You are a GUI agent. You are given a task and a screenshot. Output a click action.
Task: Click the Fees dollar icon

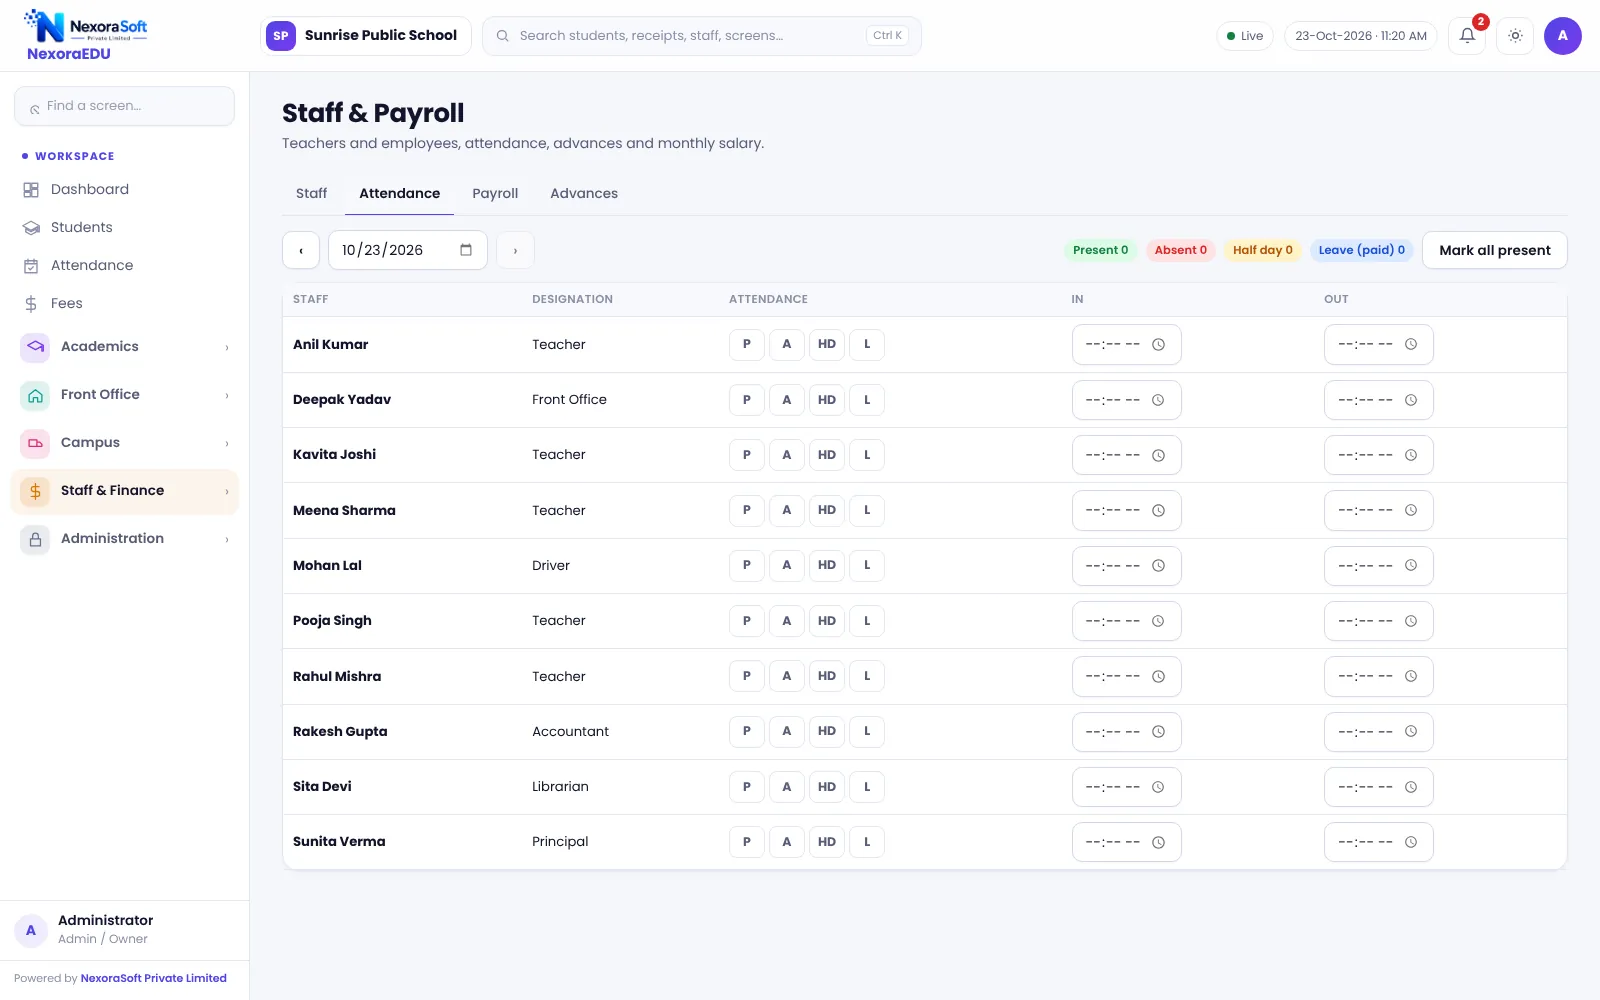click(x=31, y=304)
